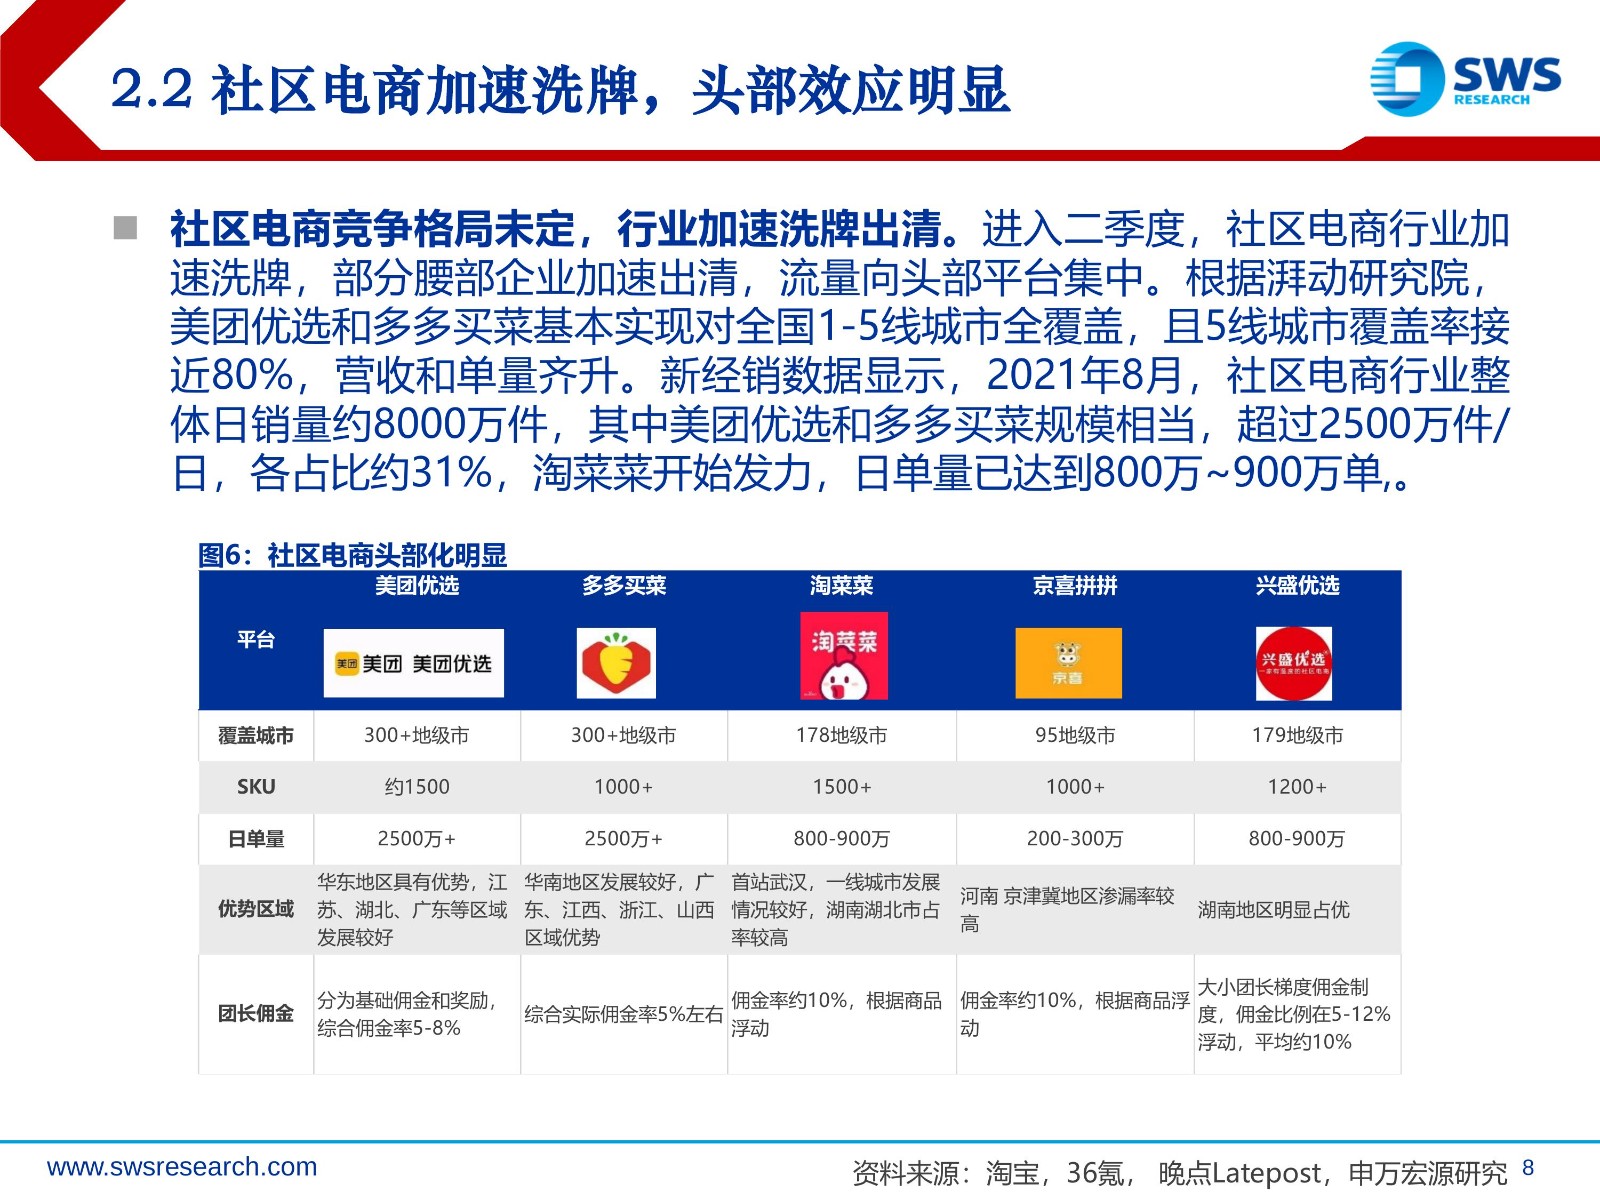
Task: Click the 约1500 SKU cell
Action: [417, 787]
